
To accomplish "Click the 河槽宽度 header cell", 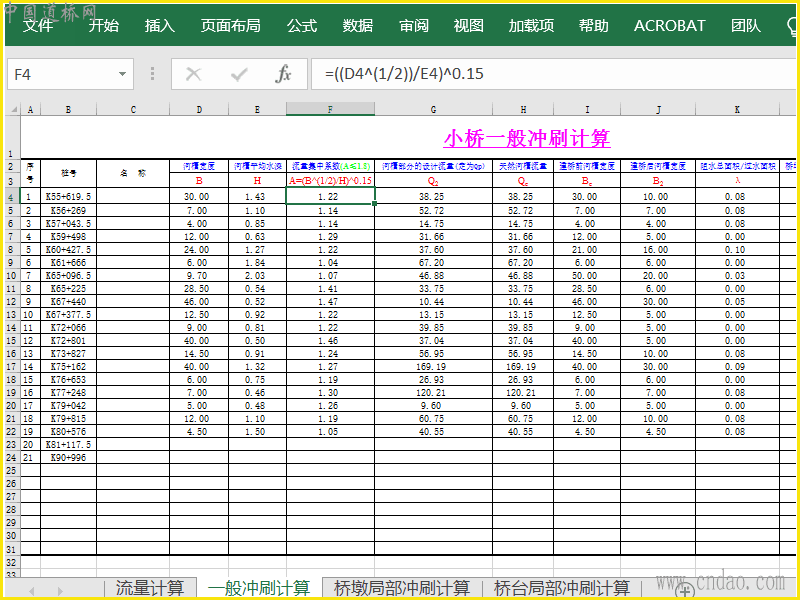I will point(199,166).
